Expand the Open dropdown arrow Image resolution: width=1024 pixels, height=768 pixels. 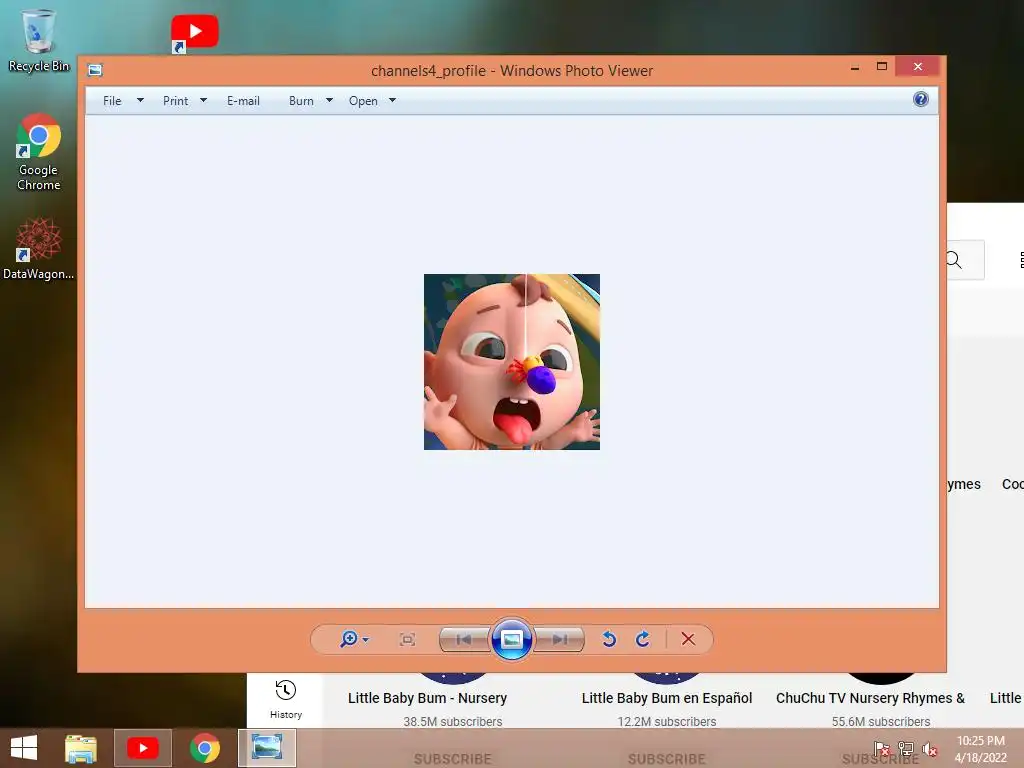pos(392,100)
